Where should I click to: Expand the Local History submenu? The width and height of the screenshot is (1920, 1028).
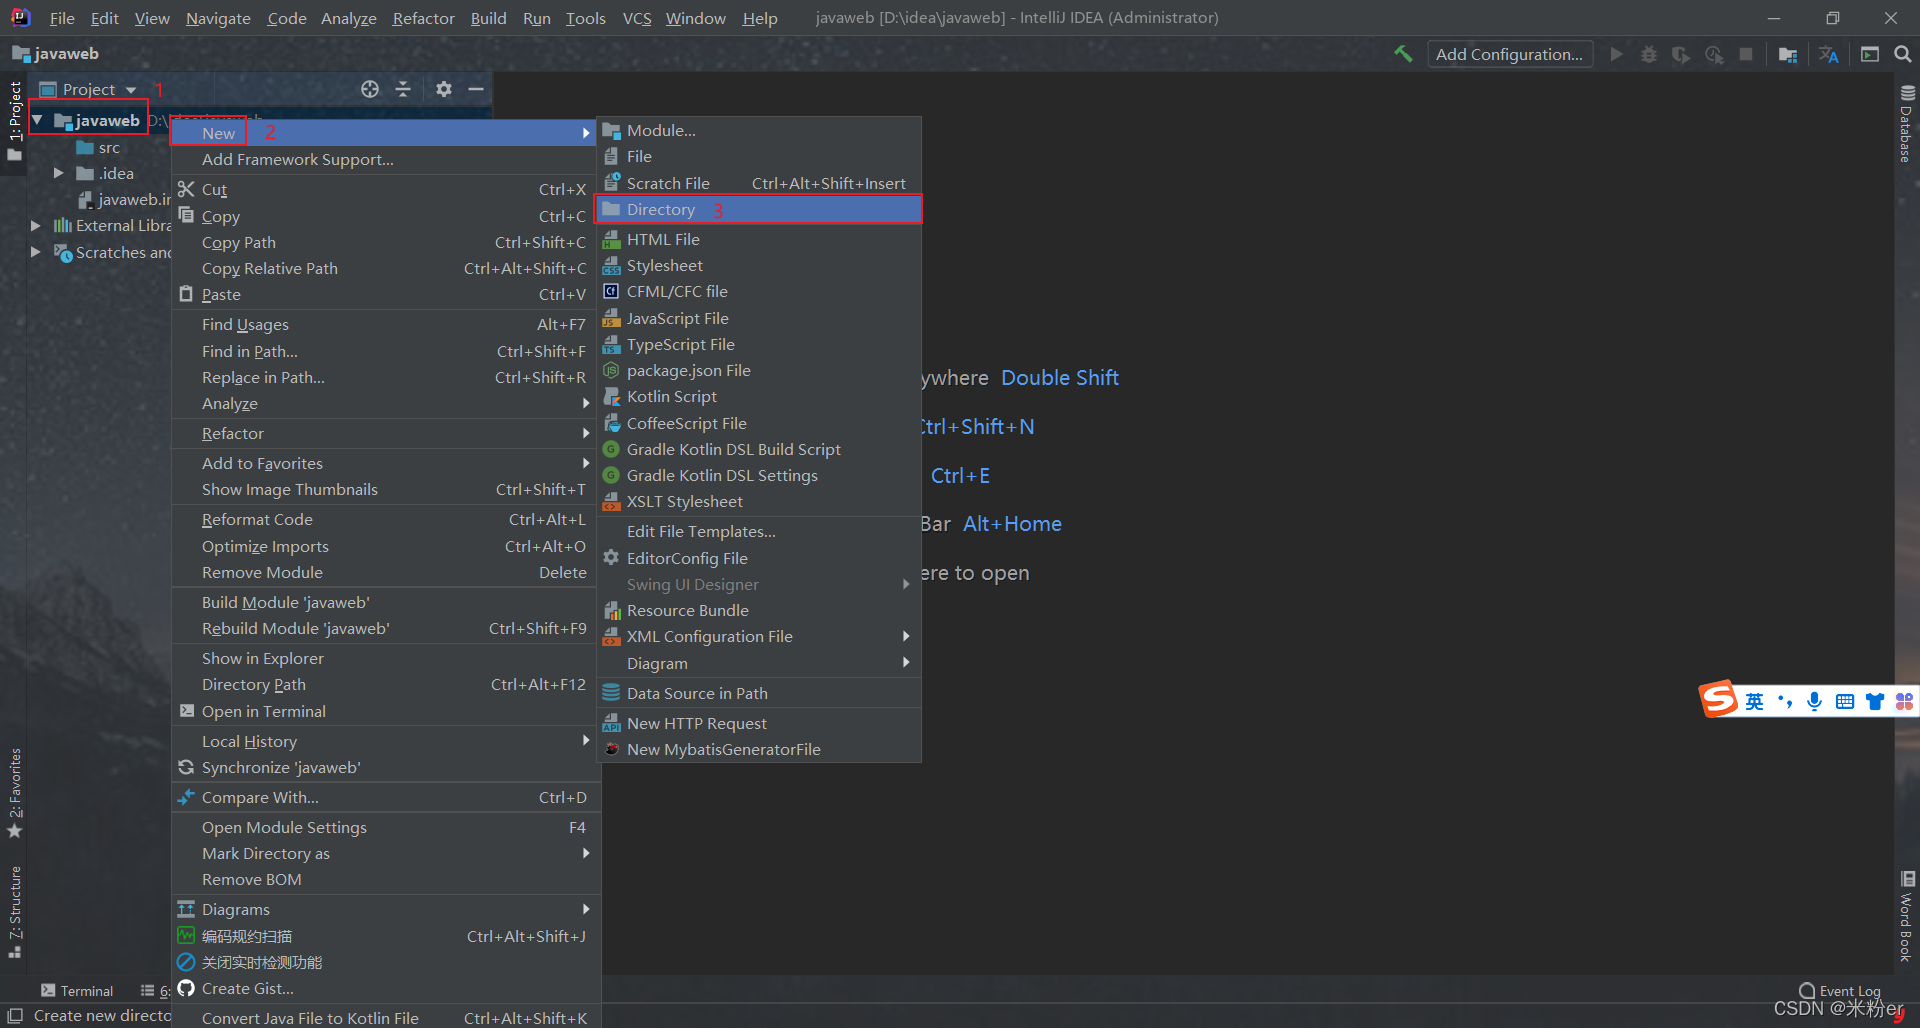(x=386, y=741)
